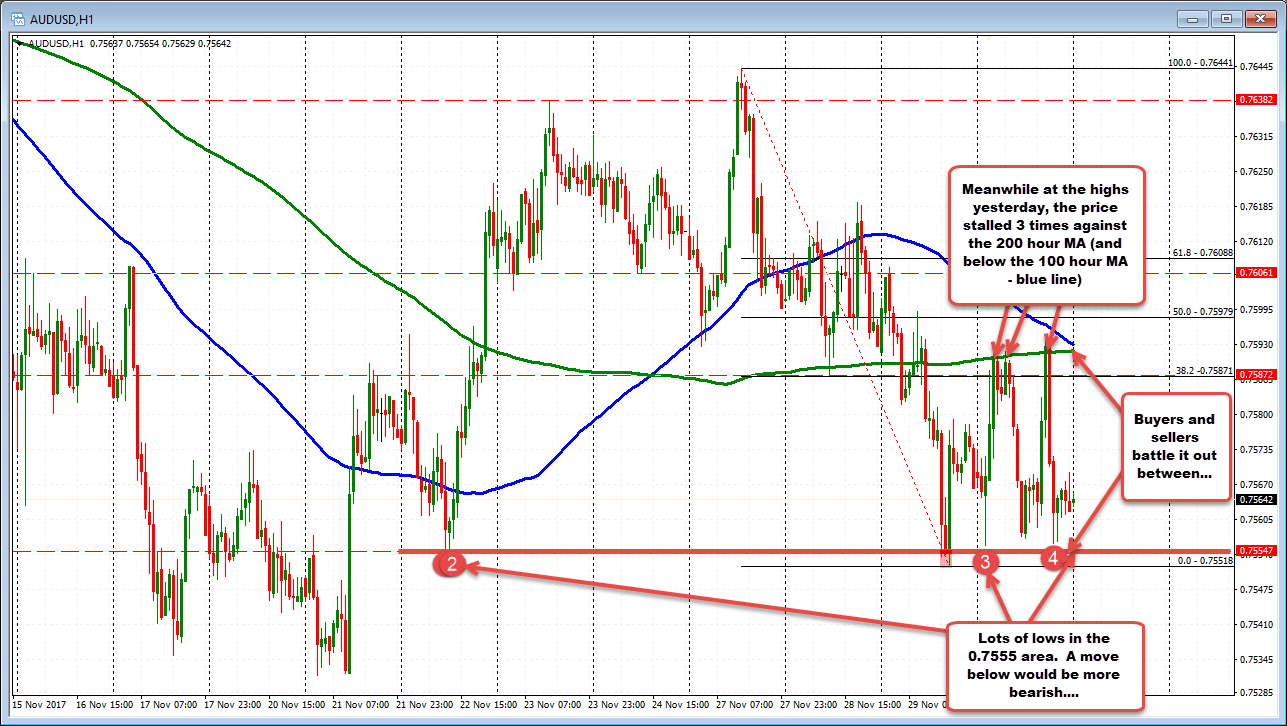
Task: Select the Fibonacci label 38.2 - 0.75871
Action: [1202, 369]
